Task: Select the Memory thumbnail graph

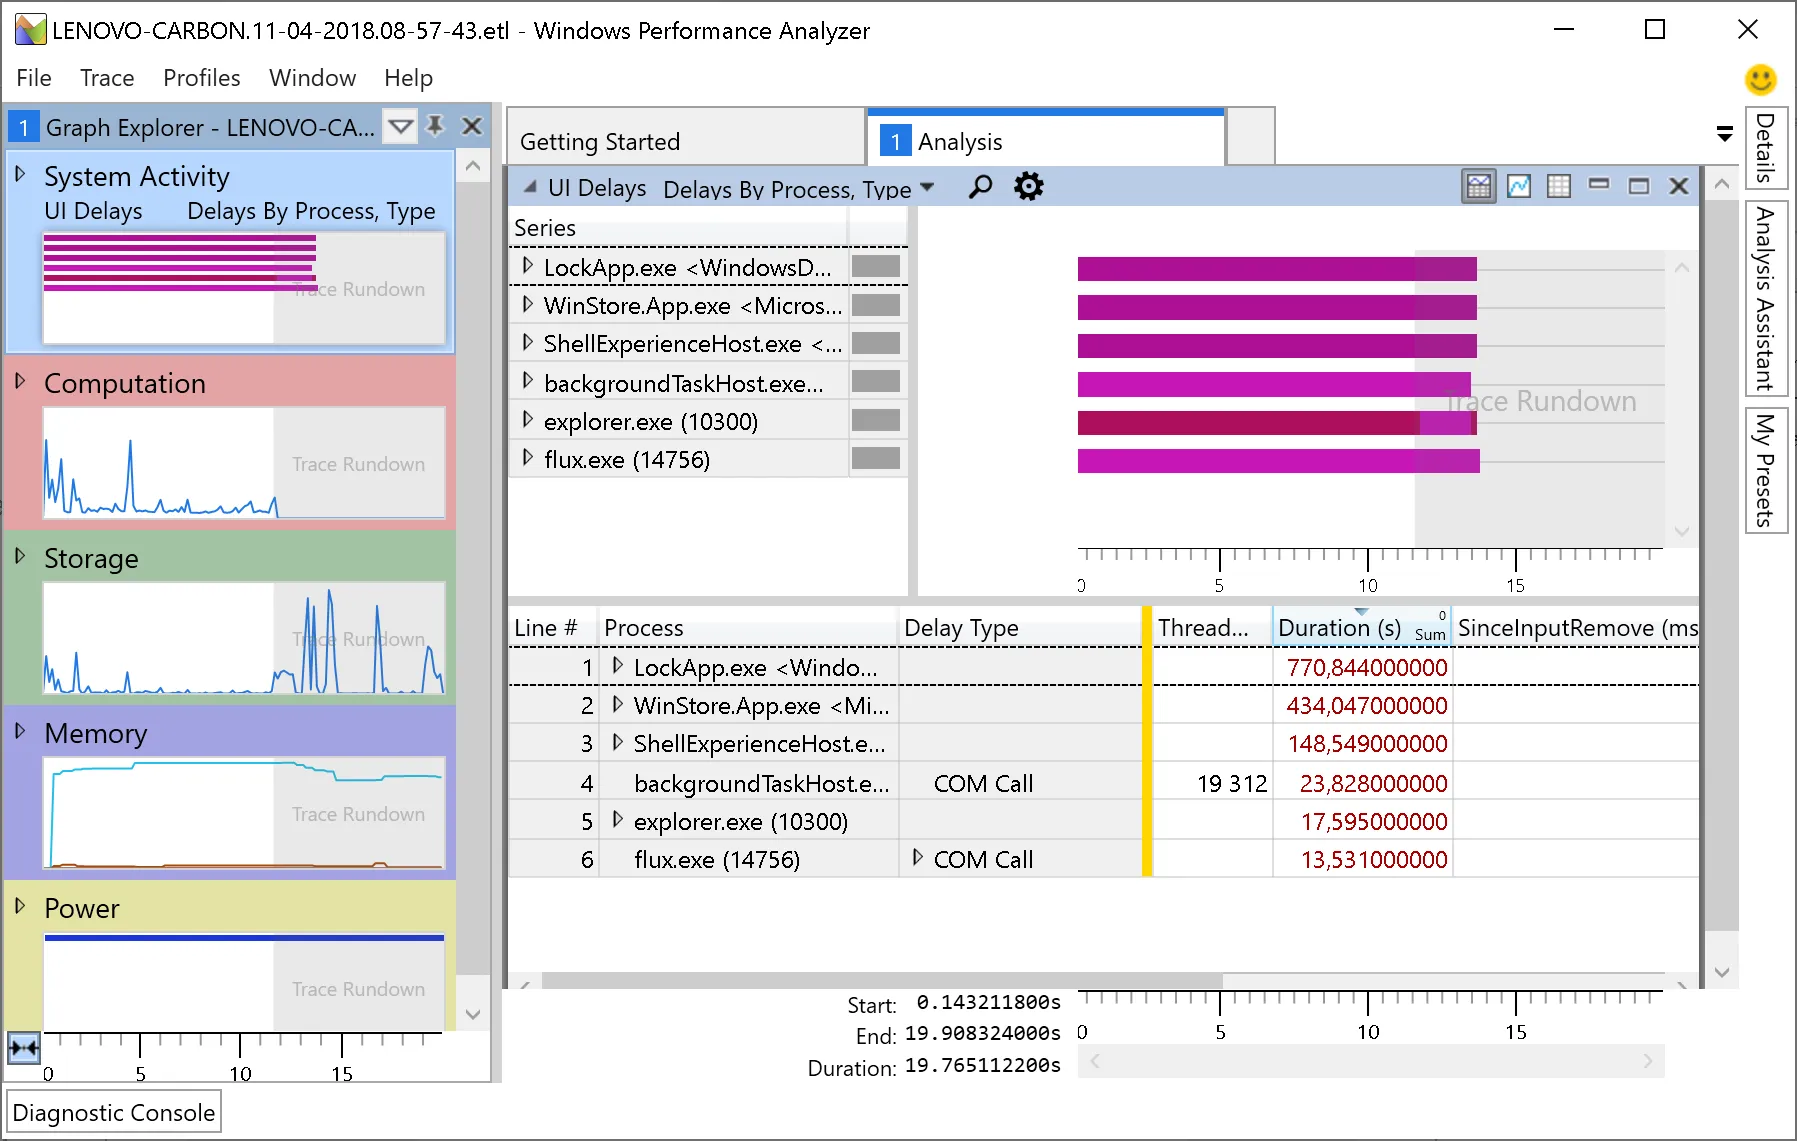Action: 244,813
